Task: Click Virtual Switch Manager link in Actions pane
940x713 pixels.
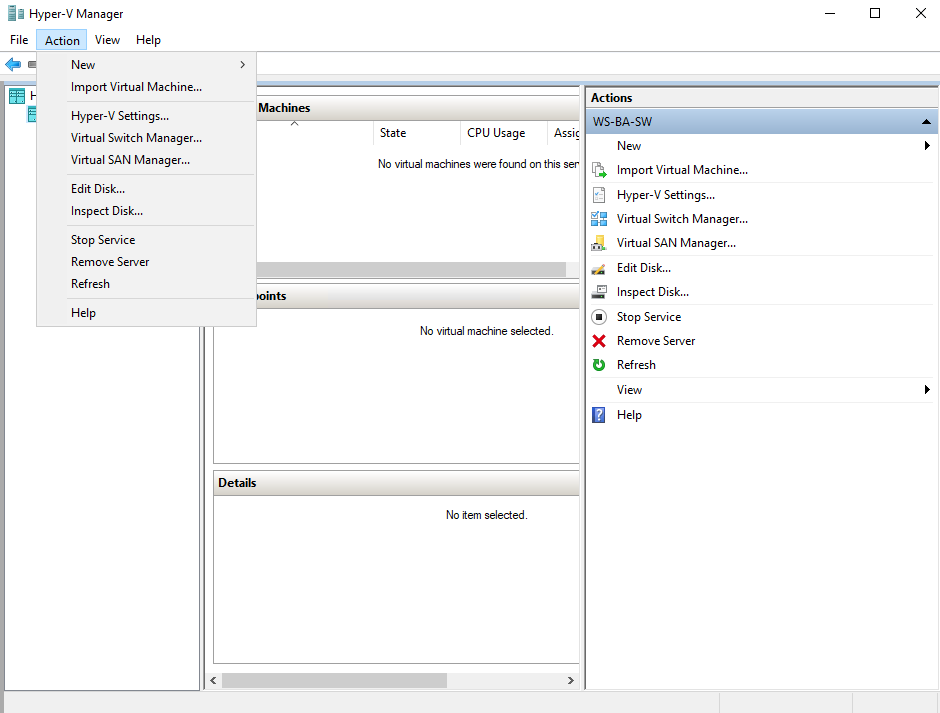Action: coord(682,219)
